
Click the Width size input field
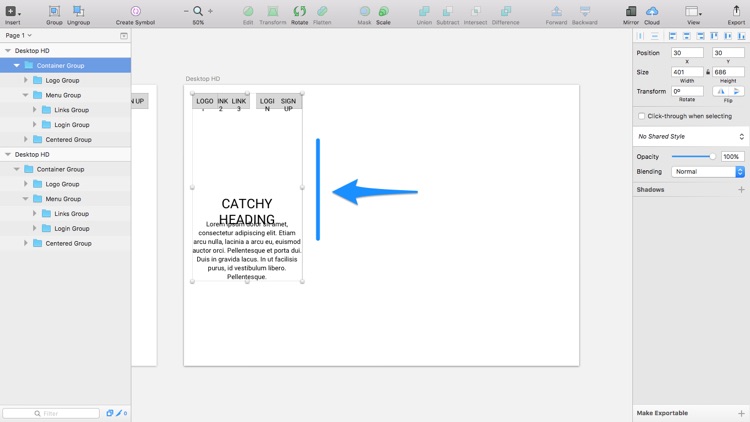(x=687, y=72)
